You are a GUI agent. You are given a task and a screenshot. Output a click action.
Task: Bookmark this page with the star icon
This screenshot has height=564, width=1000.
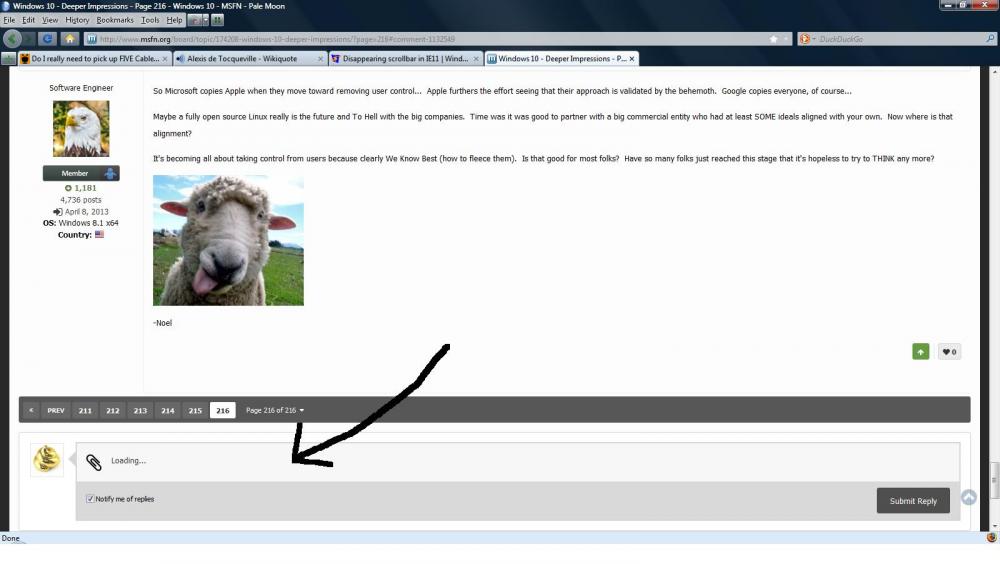pos(774,39)
